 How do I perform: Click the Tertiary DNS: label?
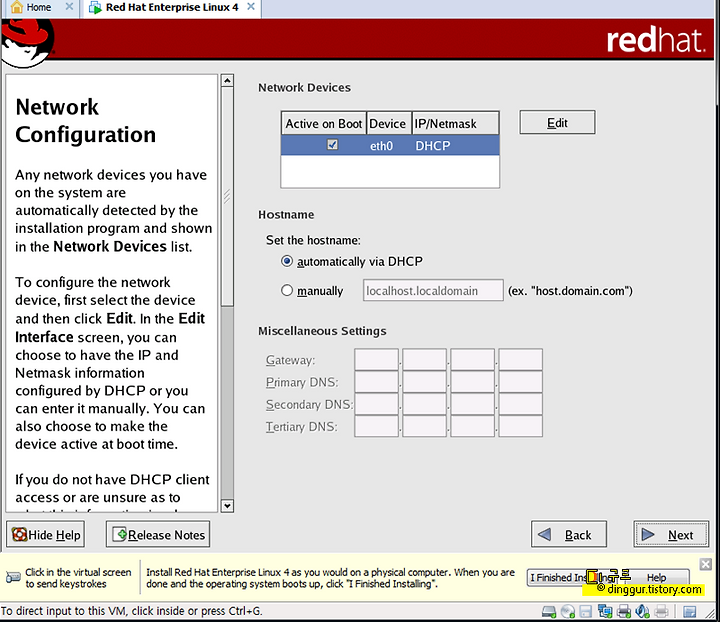click(x=301, y=426)
